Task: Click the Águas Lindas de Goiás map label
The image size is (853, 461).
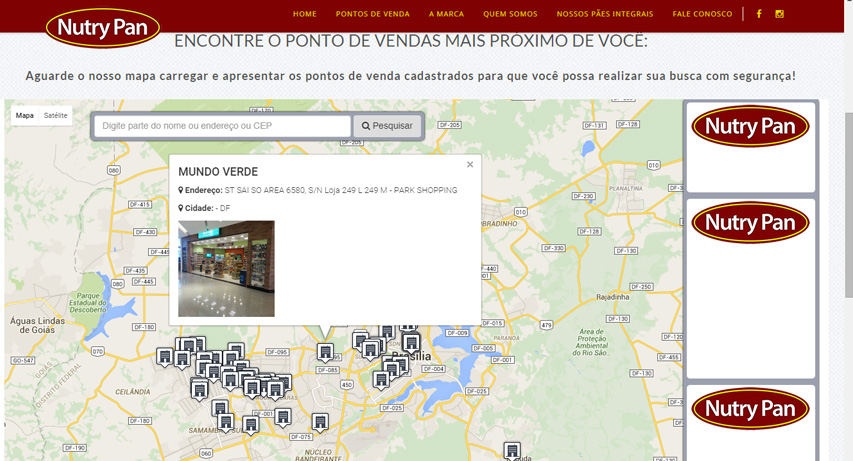Action: coord(37,325)
